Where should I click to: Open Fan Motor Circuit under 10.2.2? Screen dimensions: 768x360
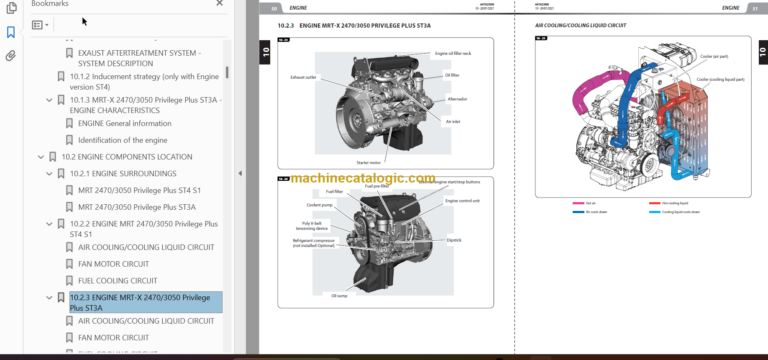[114, 264]
